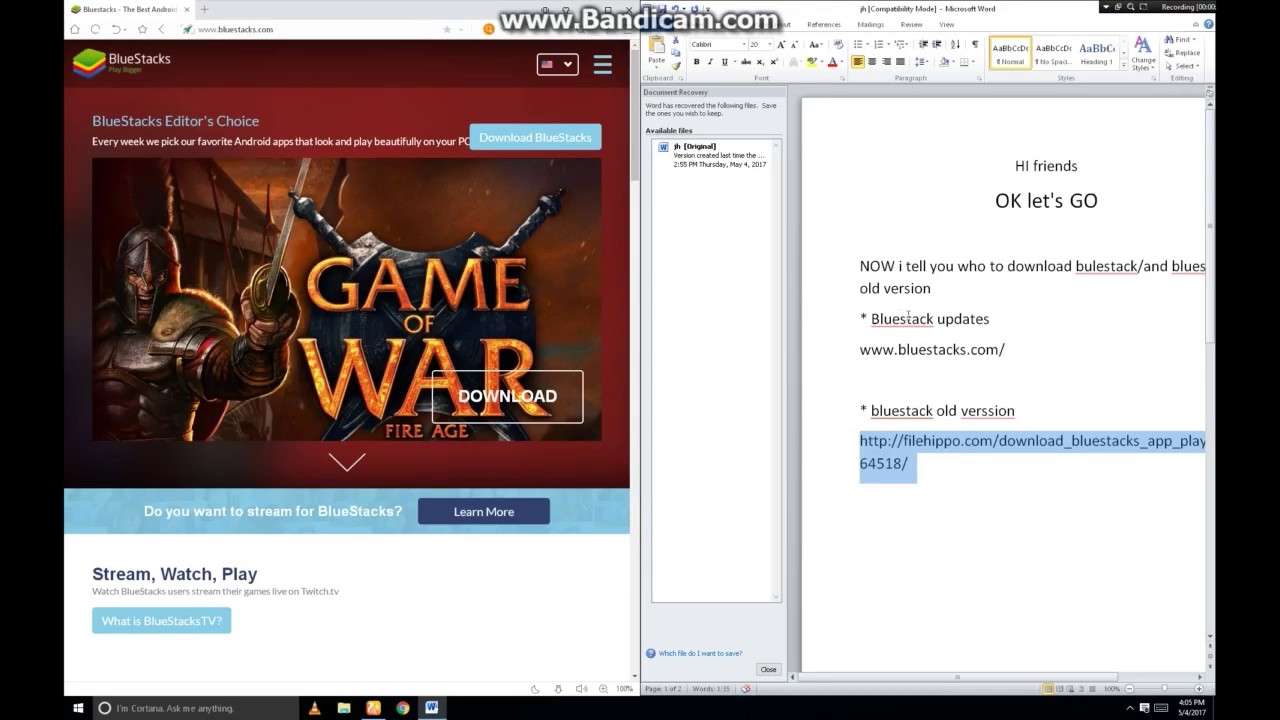1280x720 pixels.
Task: Click the Format Painter brush icon
Action: pos(676,66)
